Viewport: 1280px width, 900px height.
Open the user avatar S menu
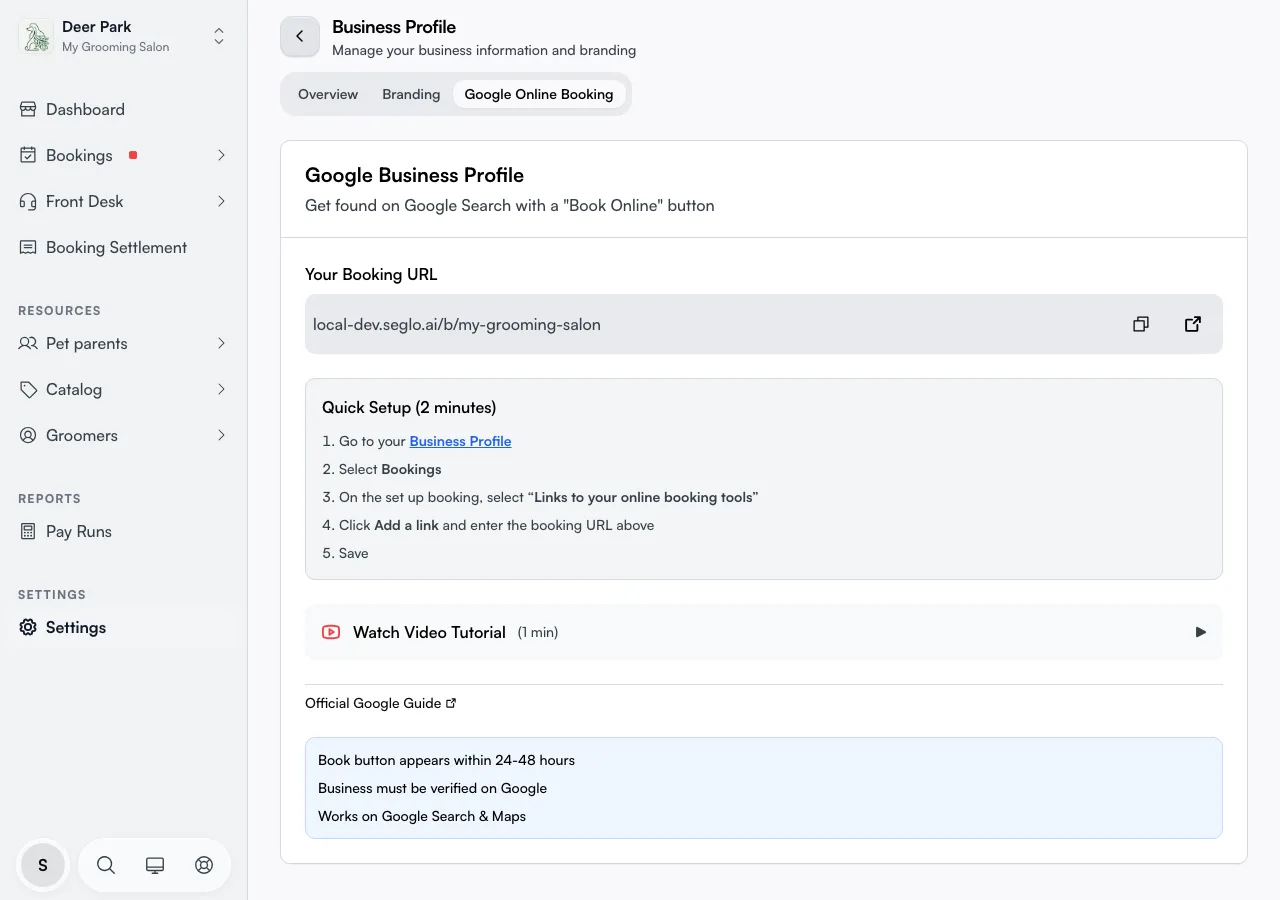pyautogui.click(x=43, y=865)
